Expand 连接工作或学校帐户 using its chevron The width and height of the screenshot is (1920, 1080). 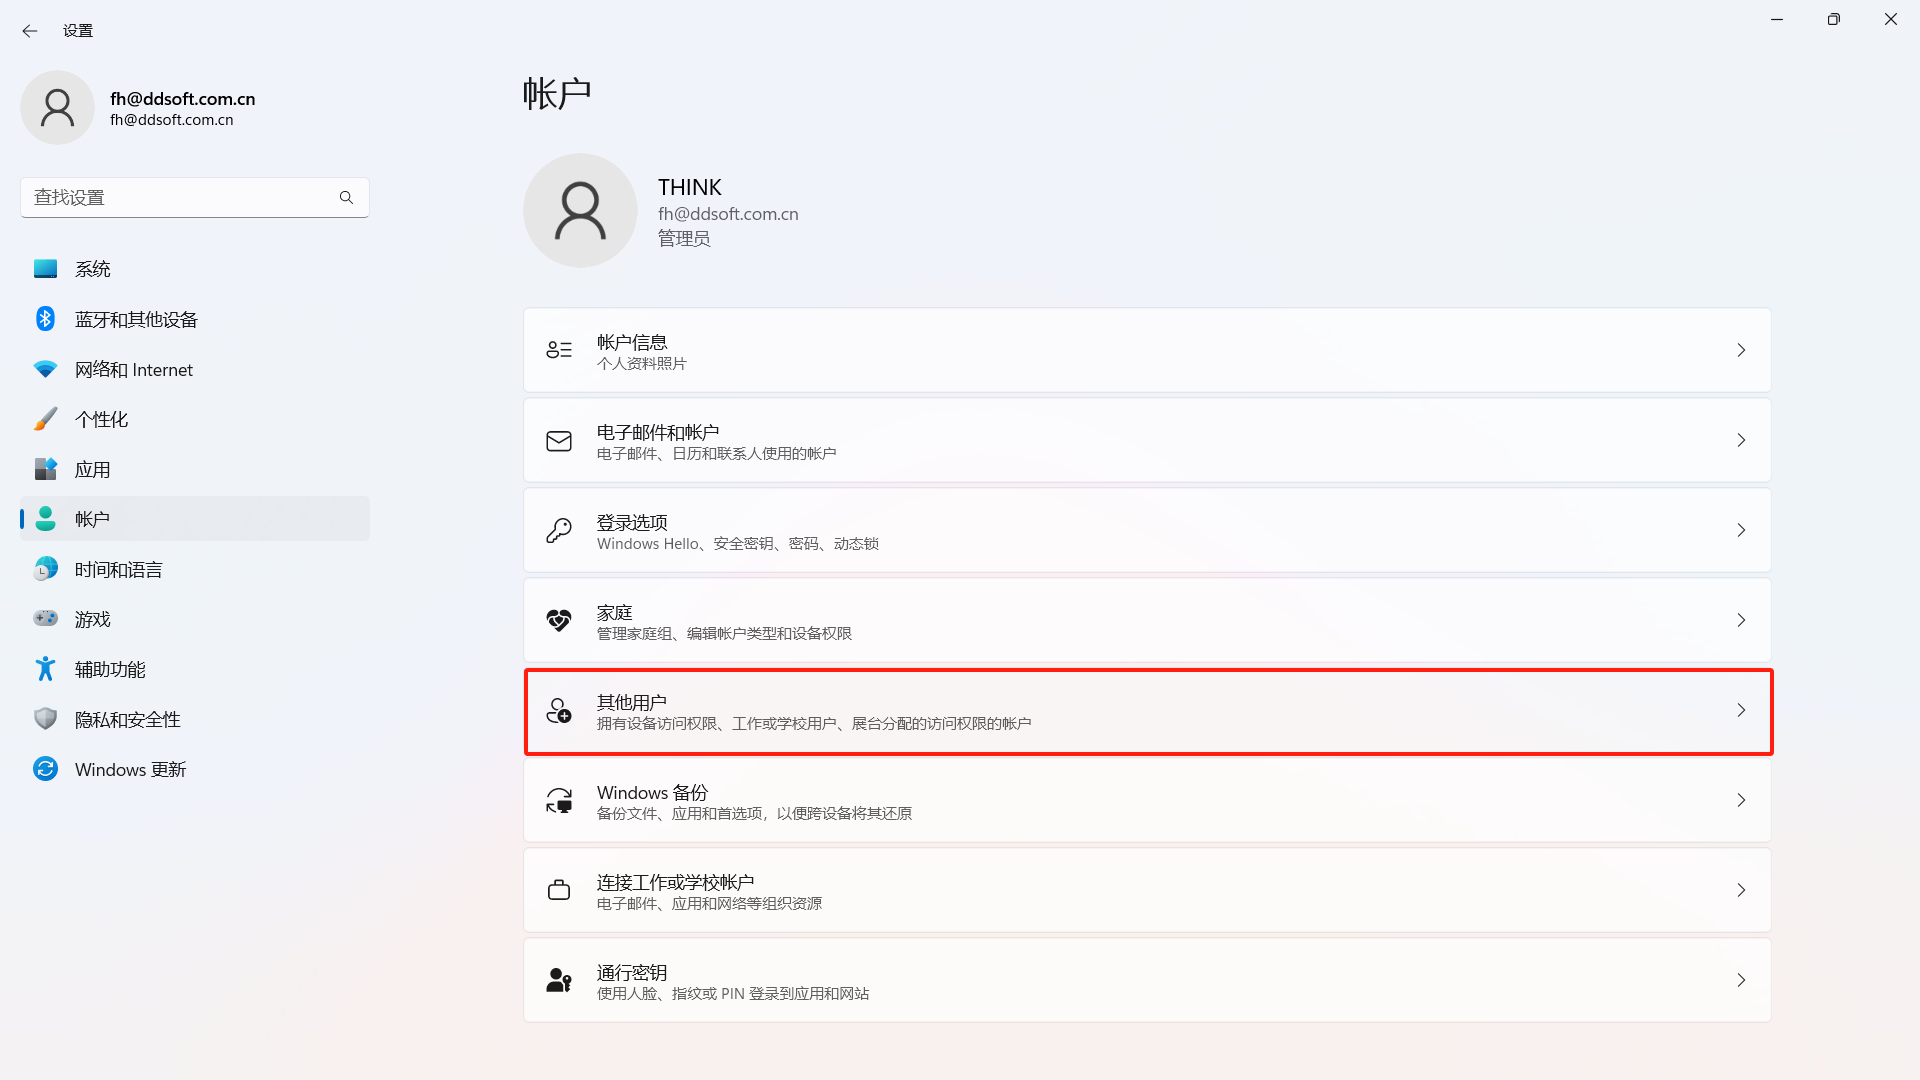[1741, 890]
